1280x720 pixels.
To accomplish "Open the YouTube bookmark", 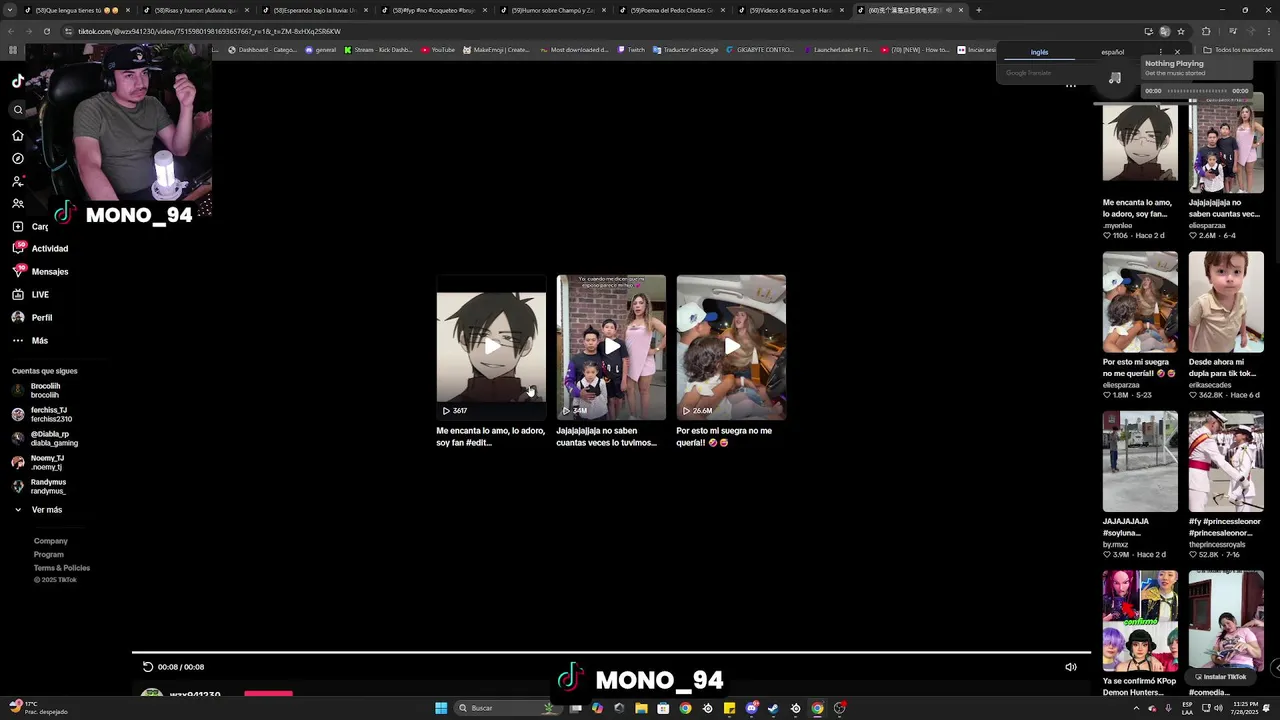I will [438, 50].
